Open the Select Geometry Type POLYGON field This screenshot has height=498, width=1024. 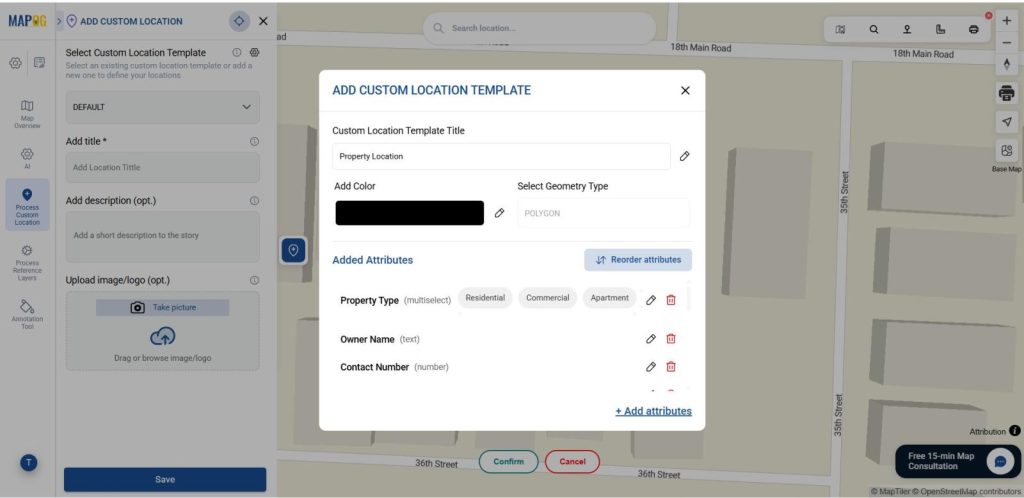tap(603, 213)
